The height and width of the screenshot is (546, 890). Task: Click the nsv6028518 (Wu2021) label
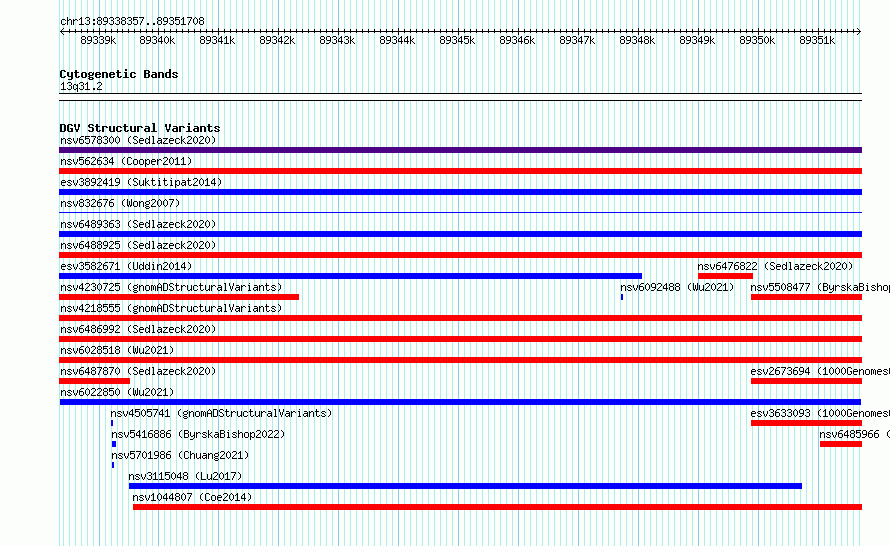point(117,350)
